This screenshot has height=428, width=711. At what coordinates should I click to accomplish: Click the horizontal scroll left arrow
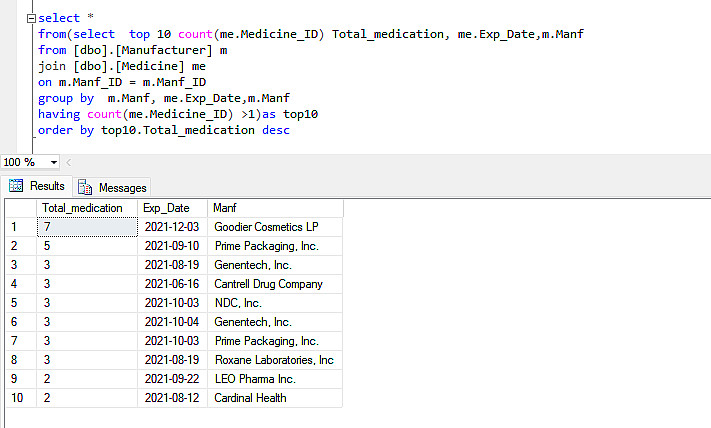(69, 162)
